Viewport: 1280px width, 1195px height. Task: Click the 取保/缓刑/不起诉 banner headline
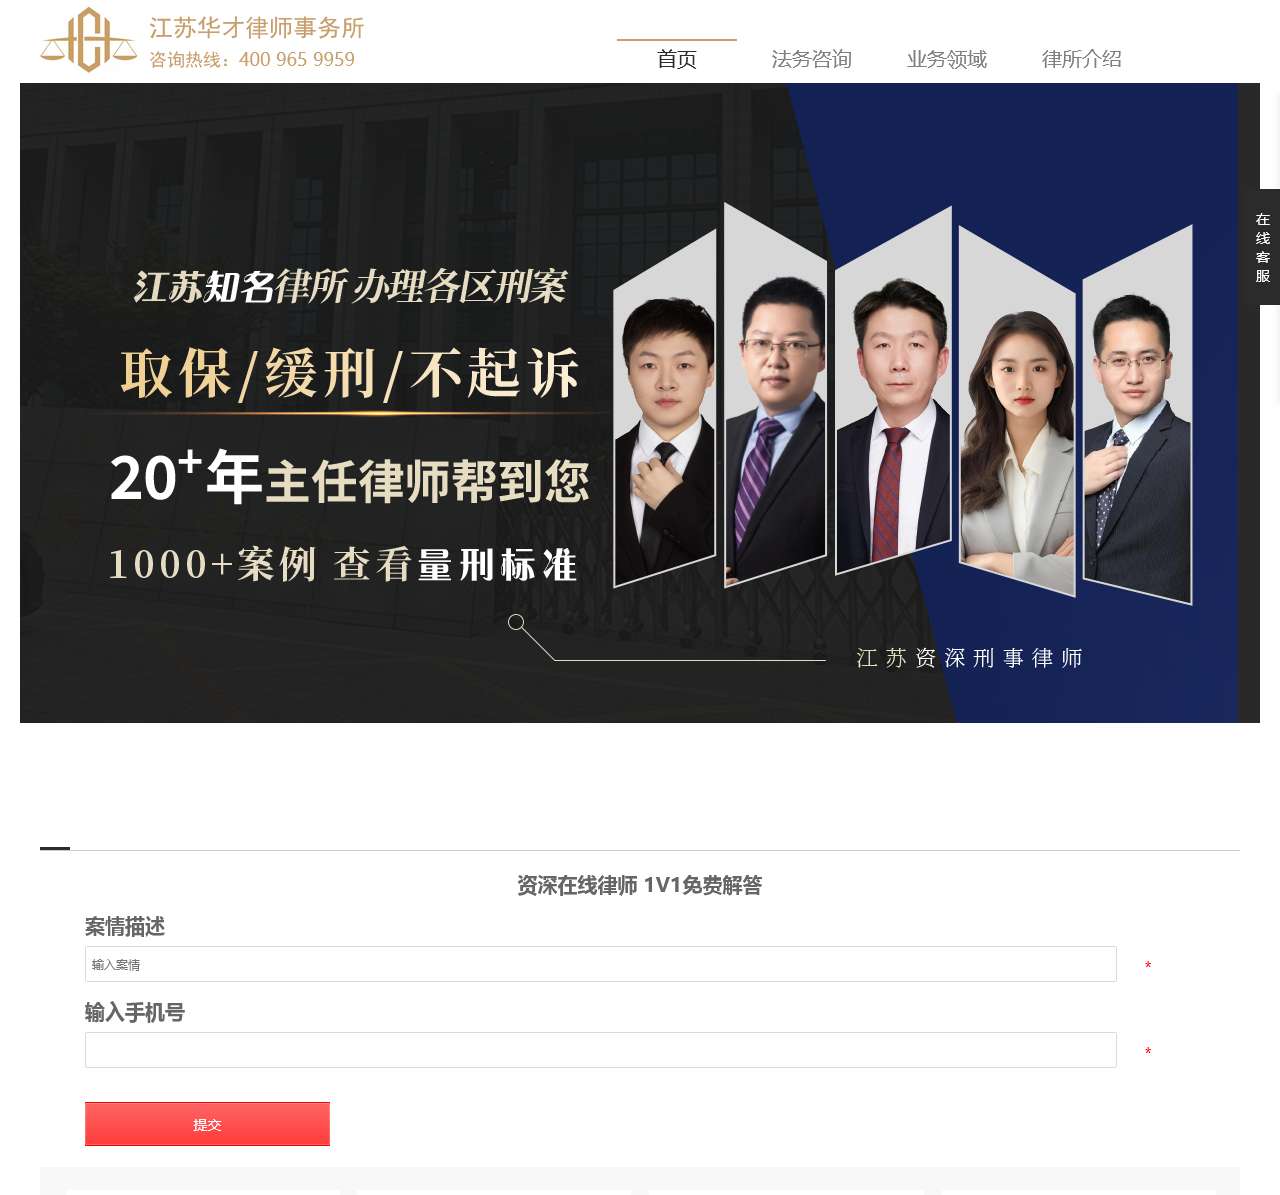tap(350, 374)
